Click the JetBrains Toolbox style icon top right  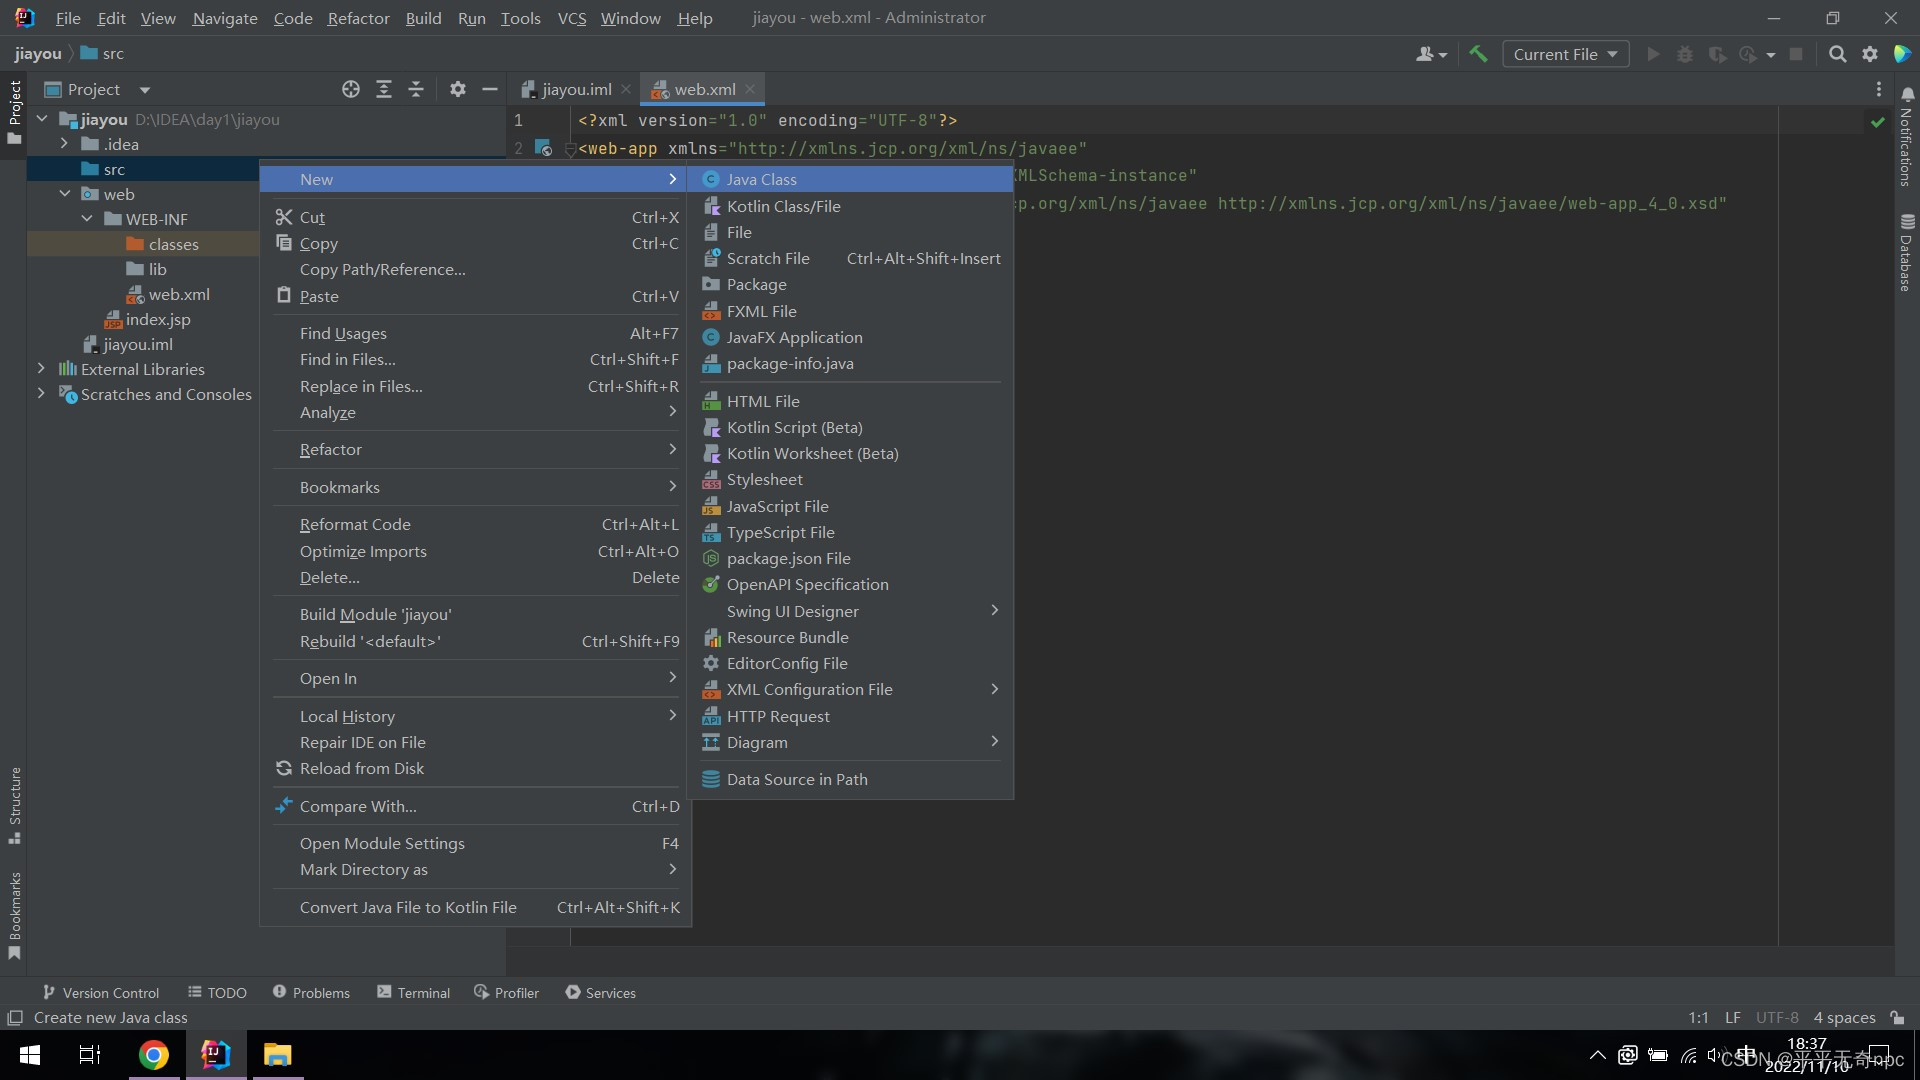[1902, 54]
